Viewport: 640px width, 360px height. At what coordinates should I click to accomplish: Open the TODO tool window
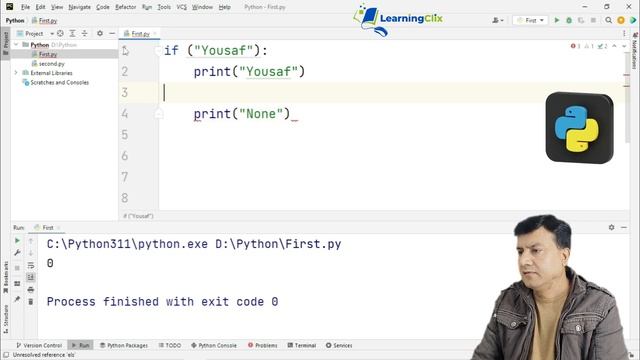click(x=170, y=345)
